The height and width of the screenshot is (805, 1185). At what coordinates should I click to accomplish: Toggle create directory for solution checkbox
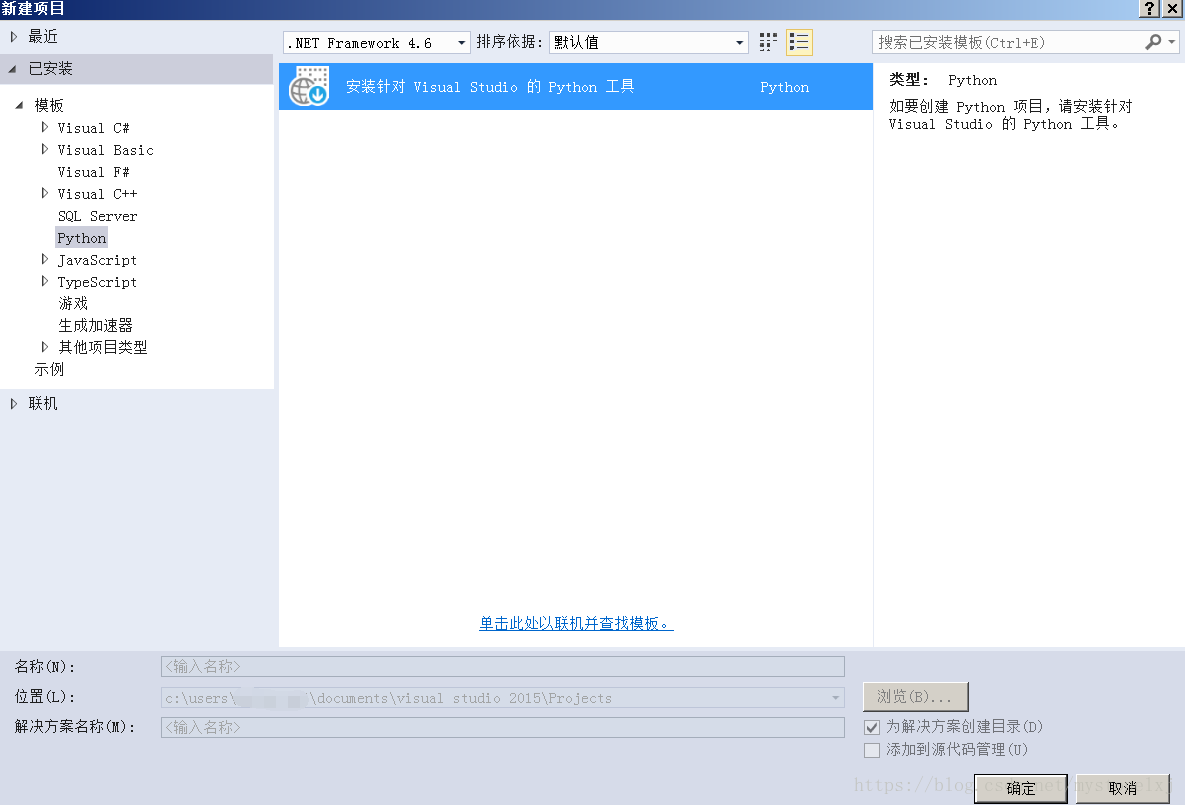[872, 727]
